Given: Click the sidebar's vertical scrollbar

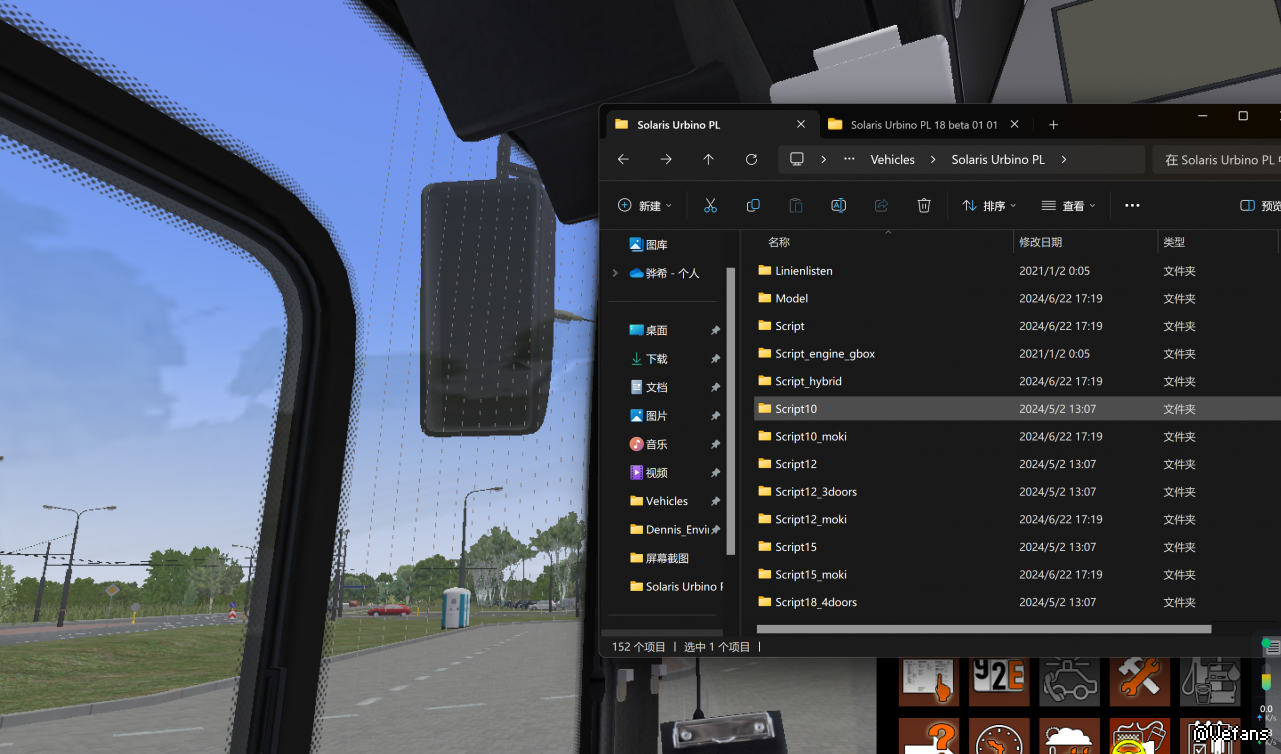Looking at the screenshot, I should [x=731, y=410].
